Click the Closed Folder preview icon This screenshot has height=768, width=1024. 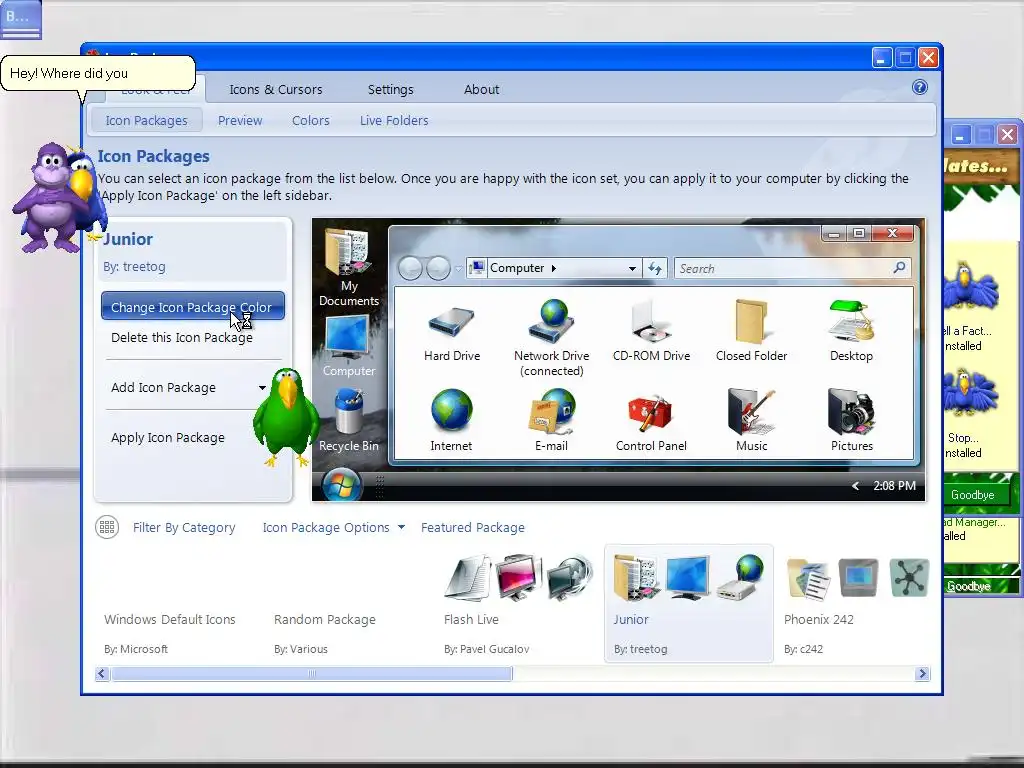point(751,321)
